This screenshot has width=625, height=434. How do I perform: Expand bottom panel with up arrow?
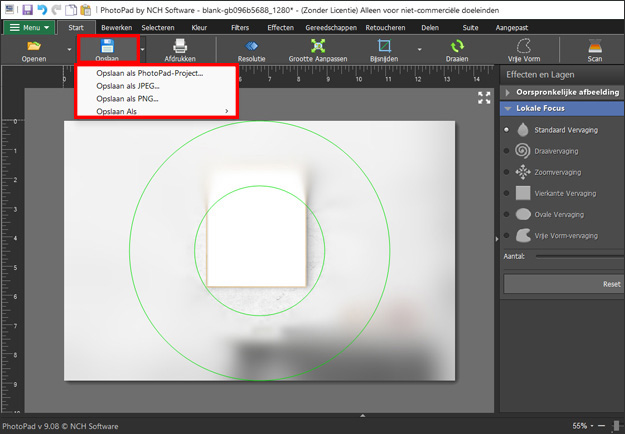pos(362,416)
